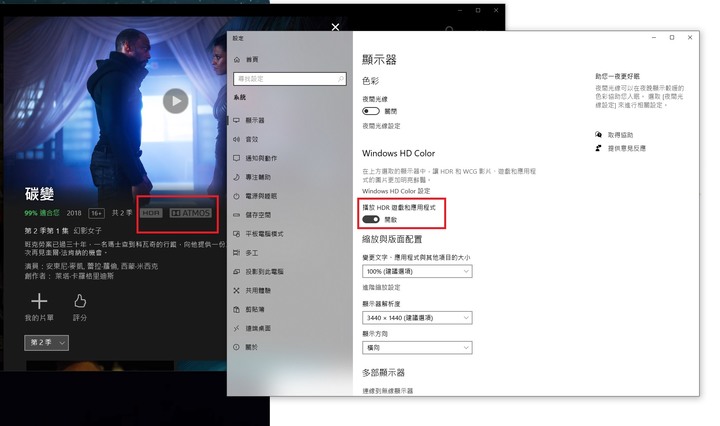Open 多工 multitasking settings
This screenshot has width=720, height=426.
pos(252,253)
